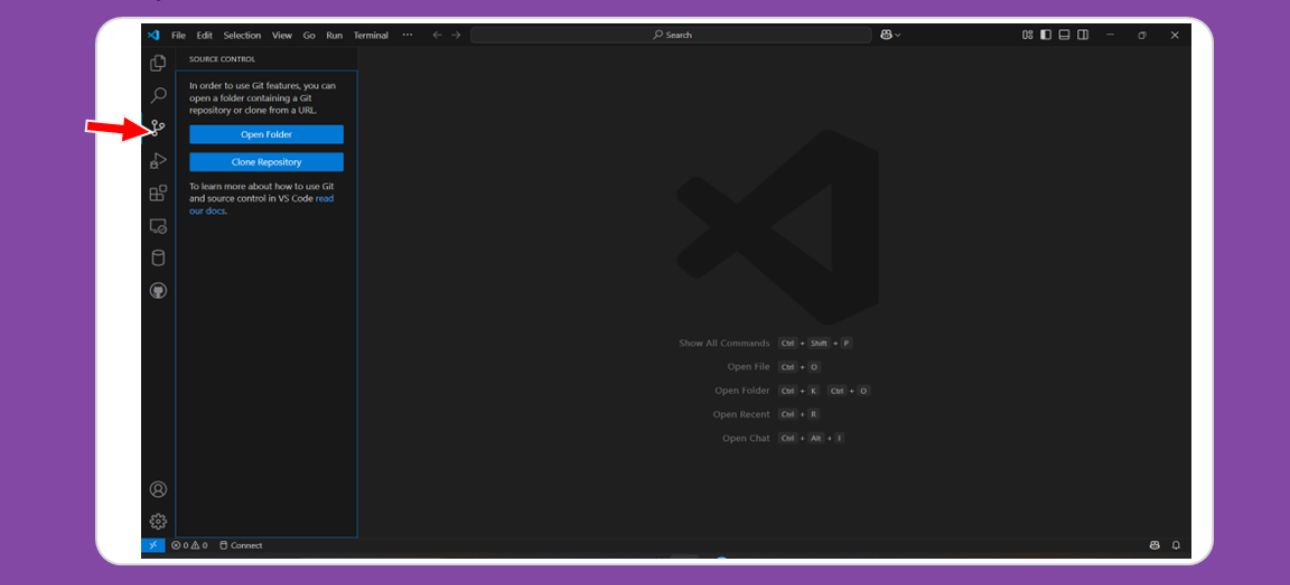Toggle the bottom panel layout button
Viewport: 1290px width, 585px height.
[1062, 35]
